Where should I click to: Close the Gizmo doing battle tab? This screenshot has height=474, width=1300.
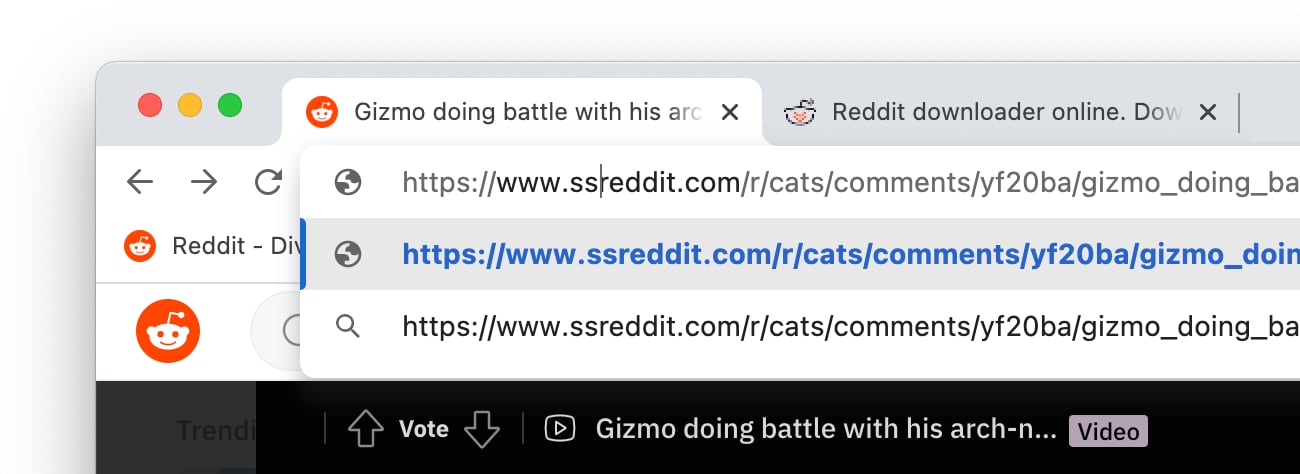(730, 112)
